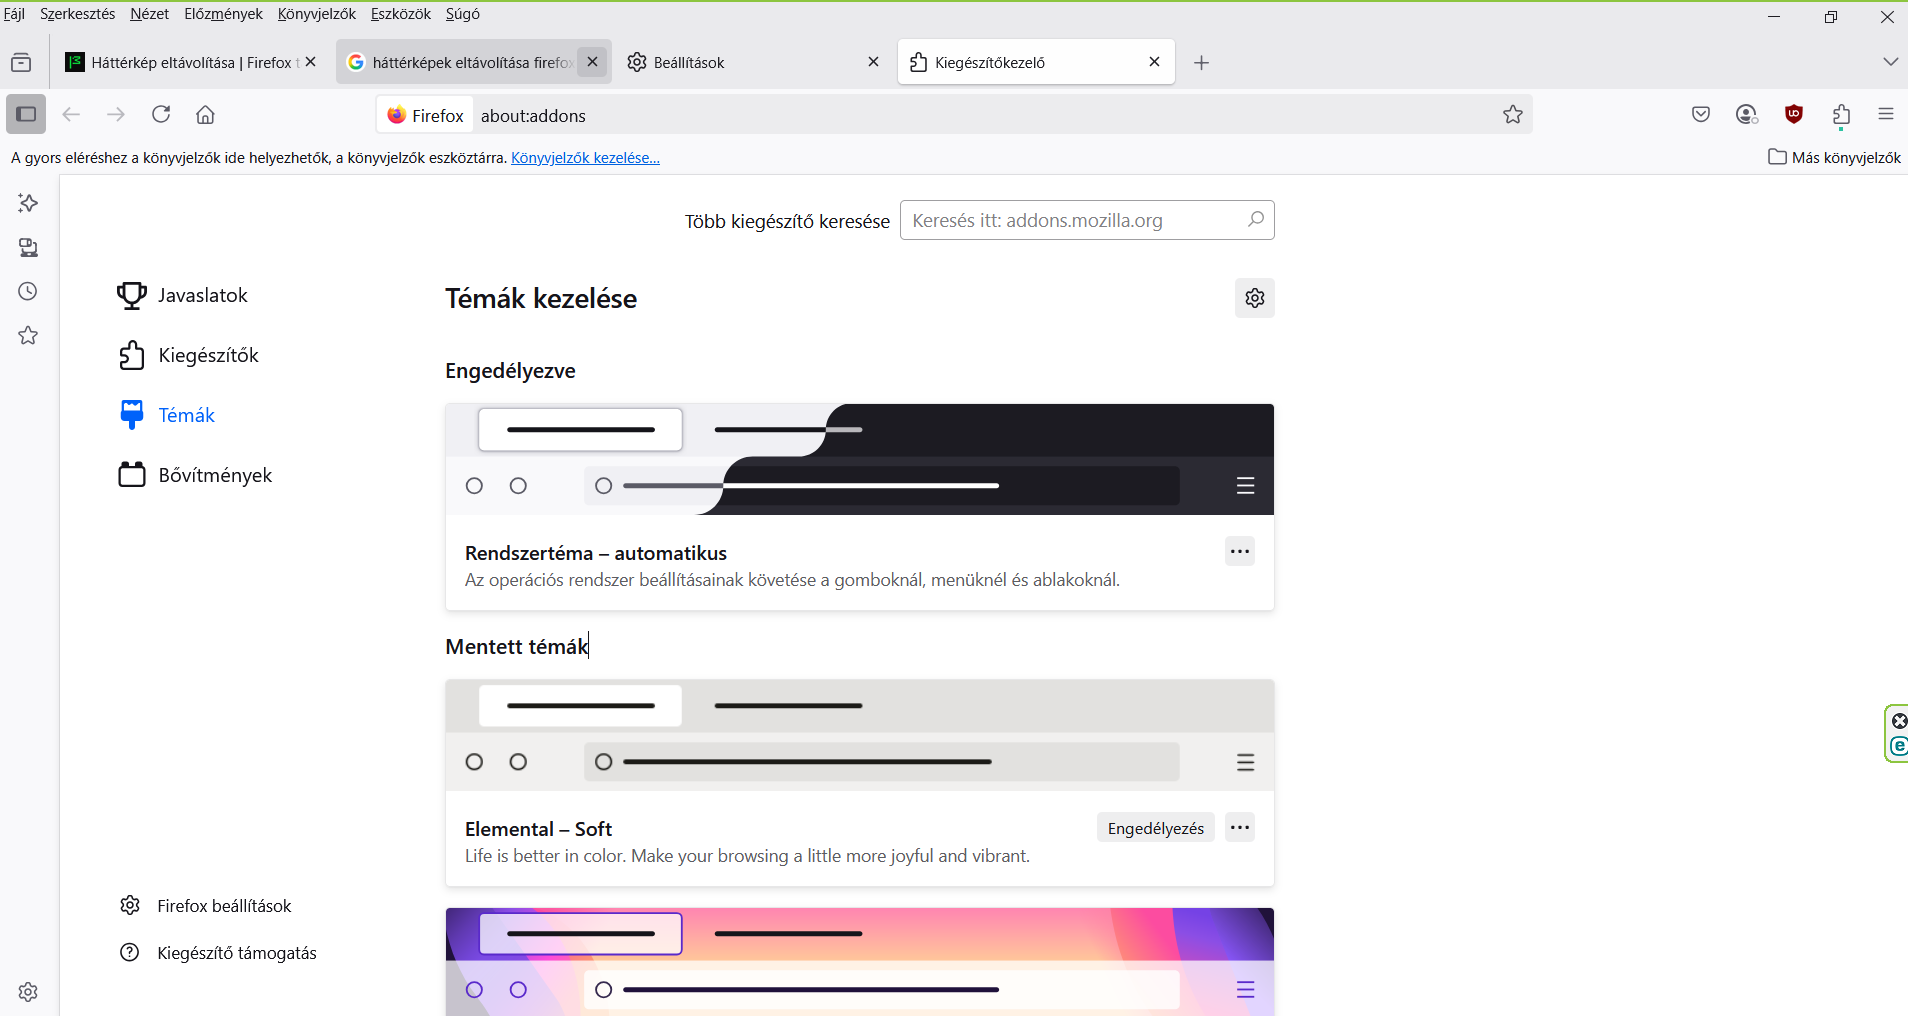Image resolution: width=1908 pixels, height=1016 pixels.
Task: Close the Kiegészítőkezelő tab
Action: [1154, 62]
